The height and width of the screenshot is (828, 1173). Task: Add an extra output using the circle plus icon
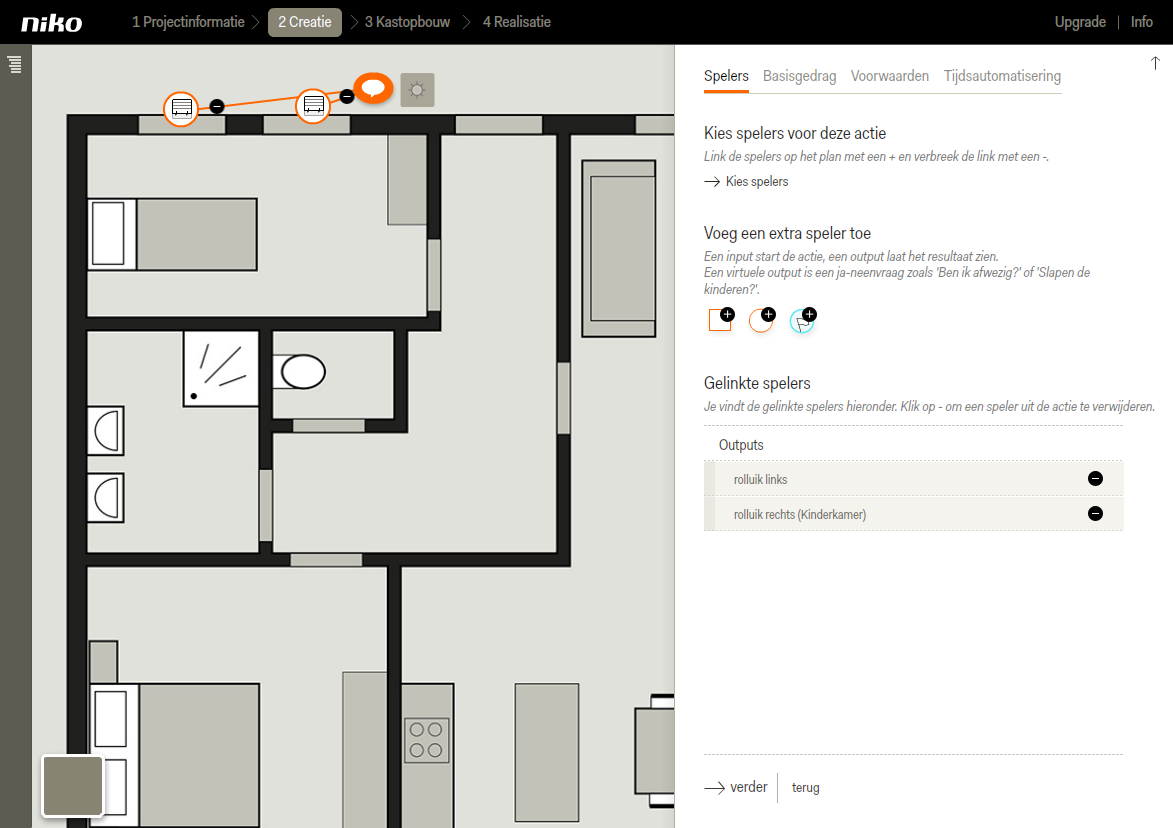(x=762, y=319)
